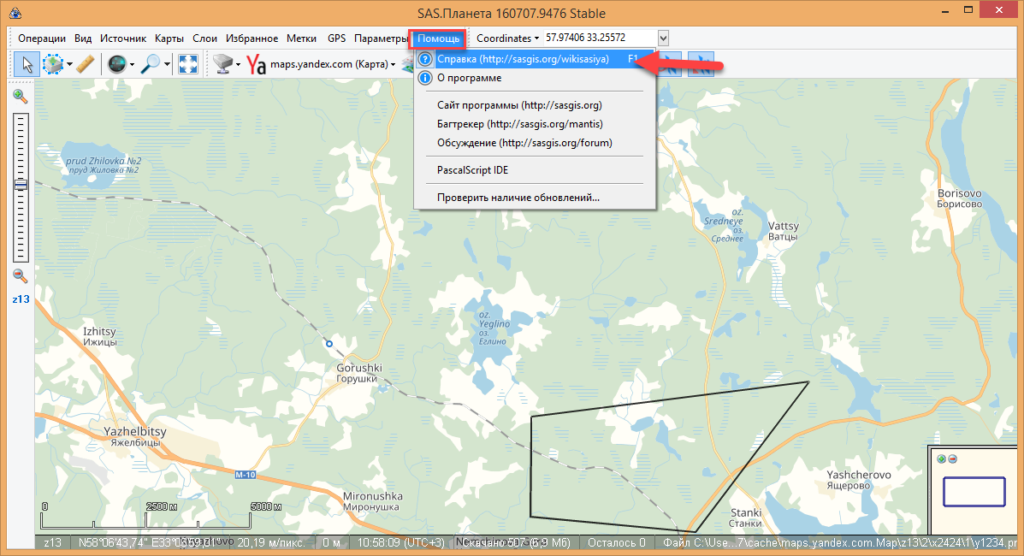
Task: Activate the ruler distance measurement tool
Action: click(86, 64)
